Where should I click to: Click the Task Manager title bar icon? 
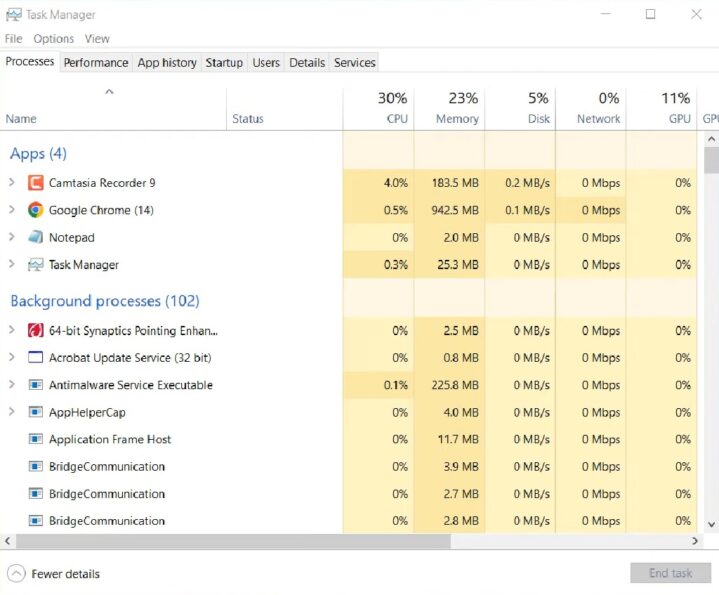tap(13, 15)
